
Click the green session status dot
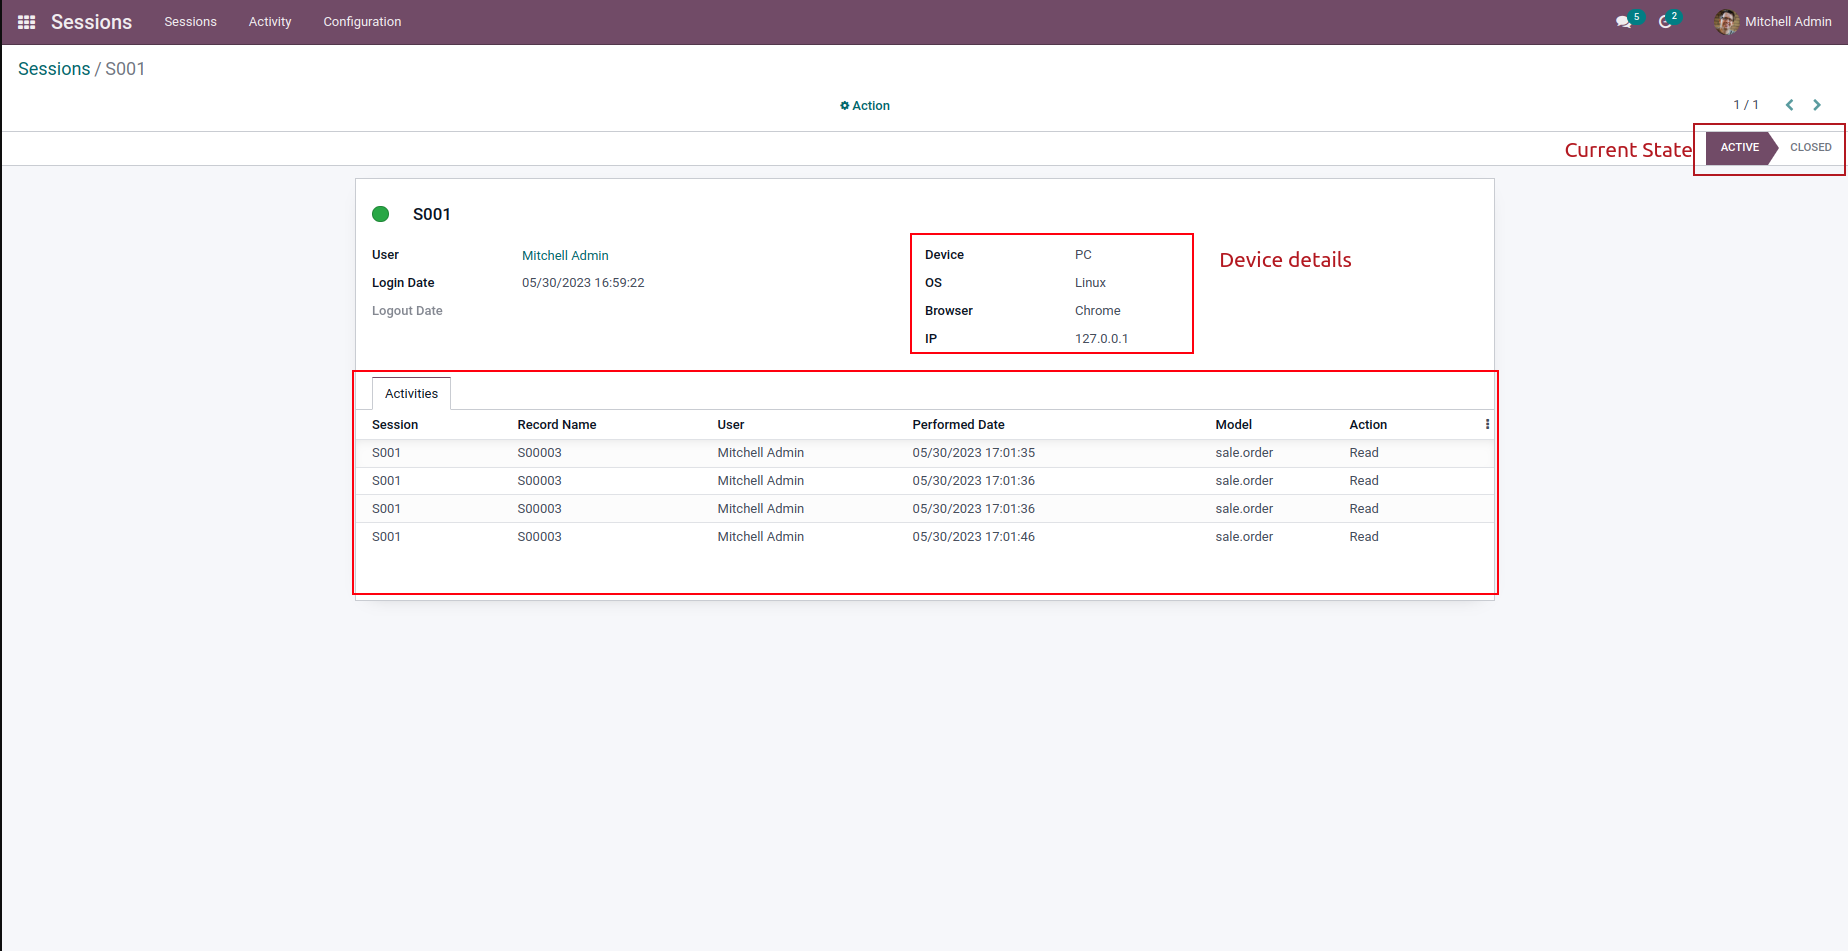click(x=381, y=214)
